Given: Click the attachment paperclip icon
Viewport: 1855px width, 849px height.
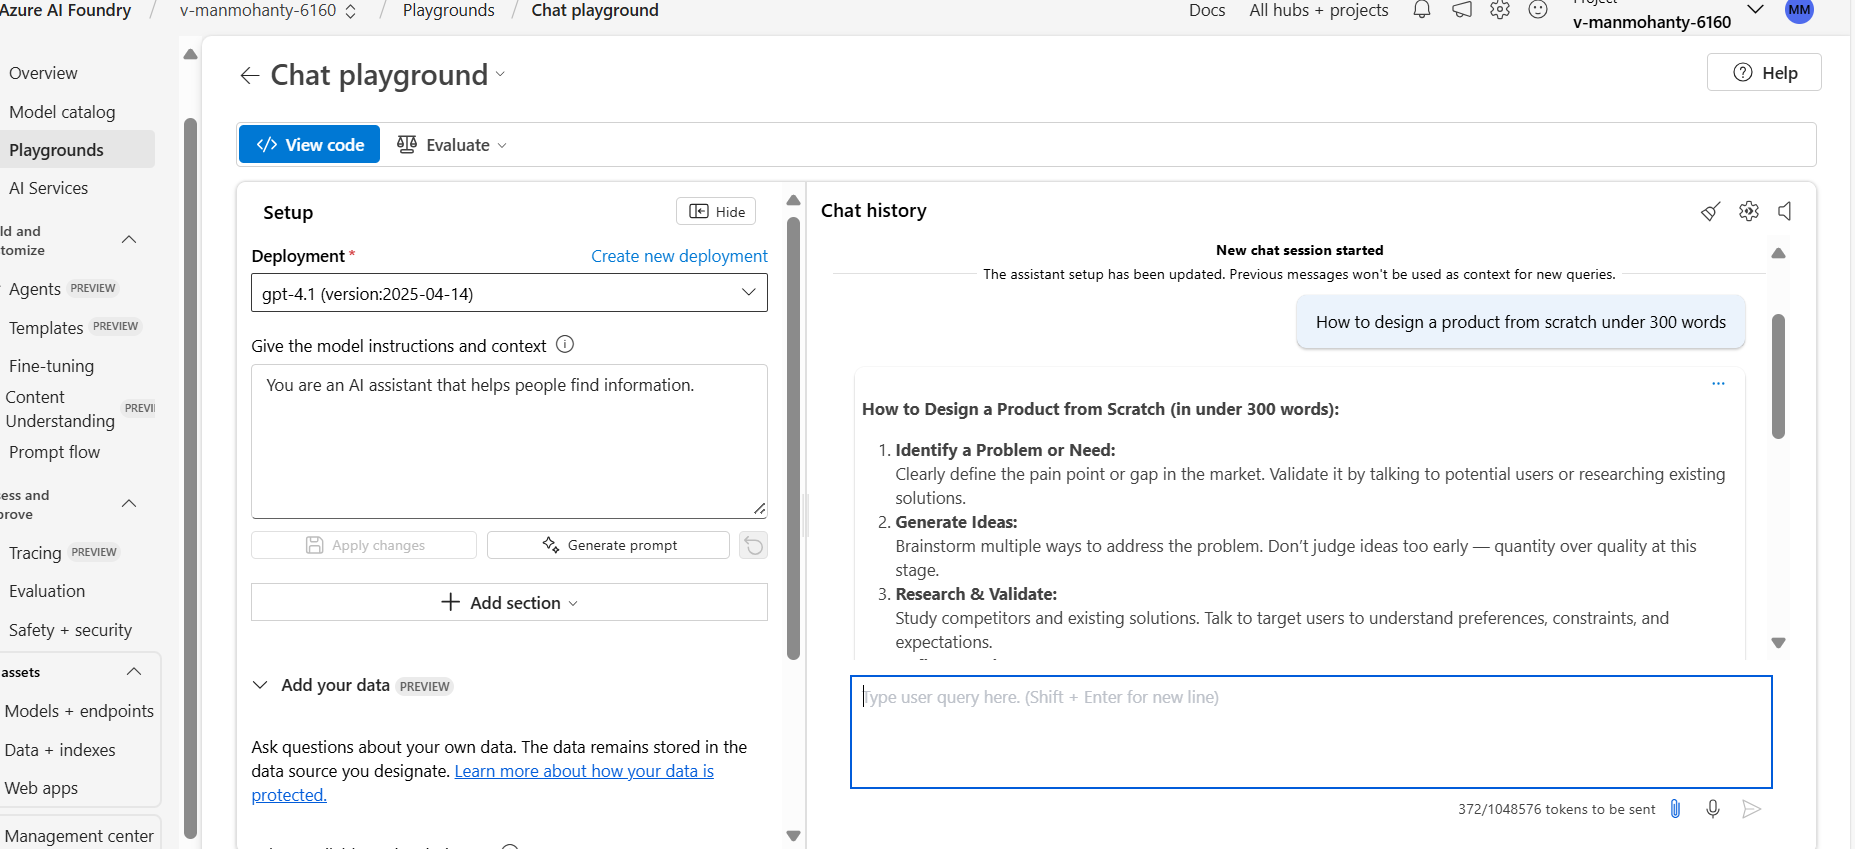Looking at the screenshot, I should [x=1675, y=809].
